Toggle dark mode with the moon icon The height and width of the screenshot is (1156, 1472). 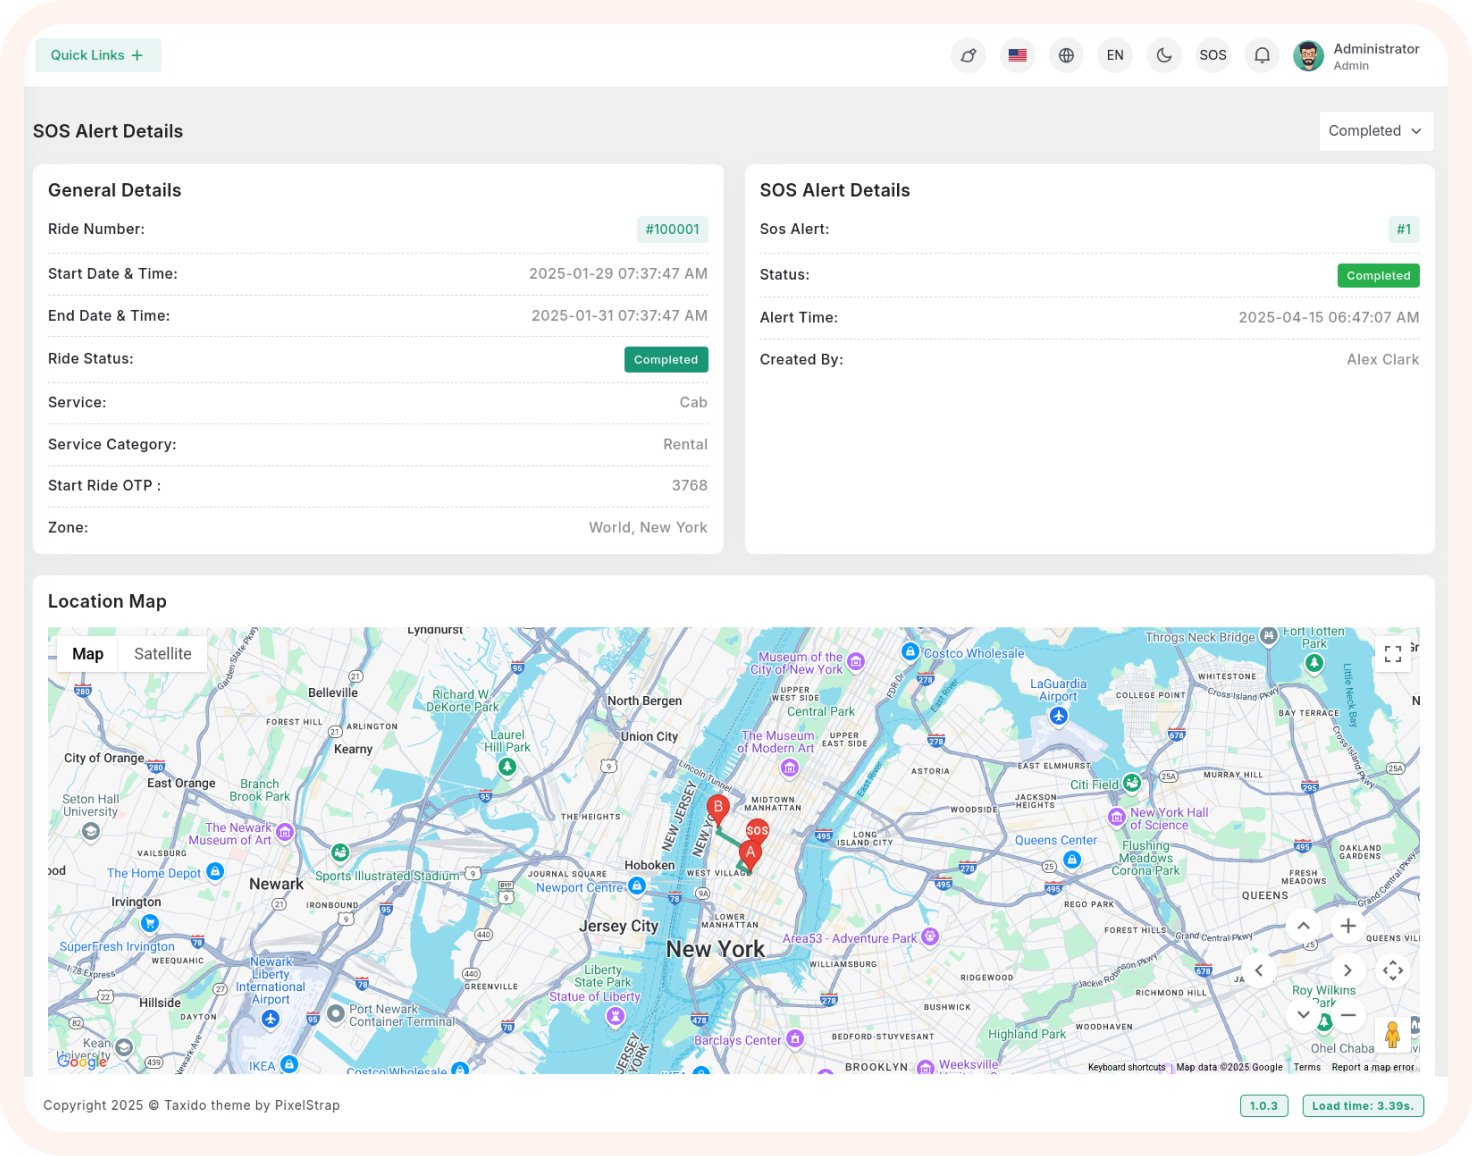coord(1164,56)
